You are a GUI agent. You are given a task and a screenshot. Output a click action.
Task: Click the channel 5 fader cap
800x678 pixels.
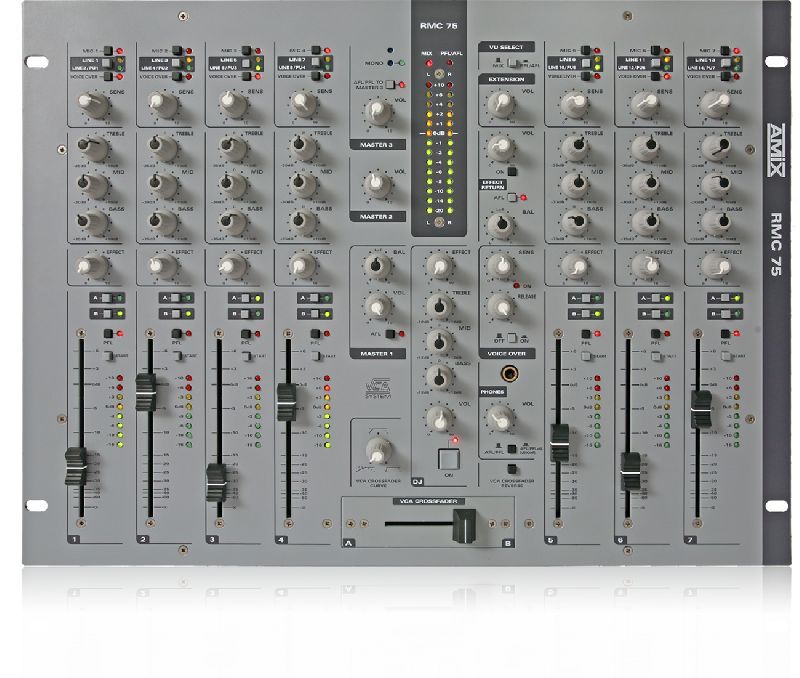(x=560, y=442)
